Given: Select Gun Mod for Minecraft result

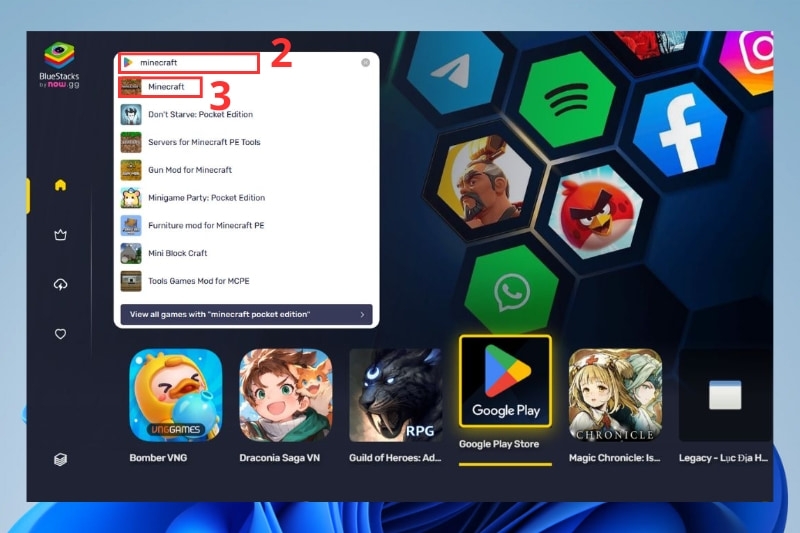Looking at the screenshot, I should point(246,170).
